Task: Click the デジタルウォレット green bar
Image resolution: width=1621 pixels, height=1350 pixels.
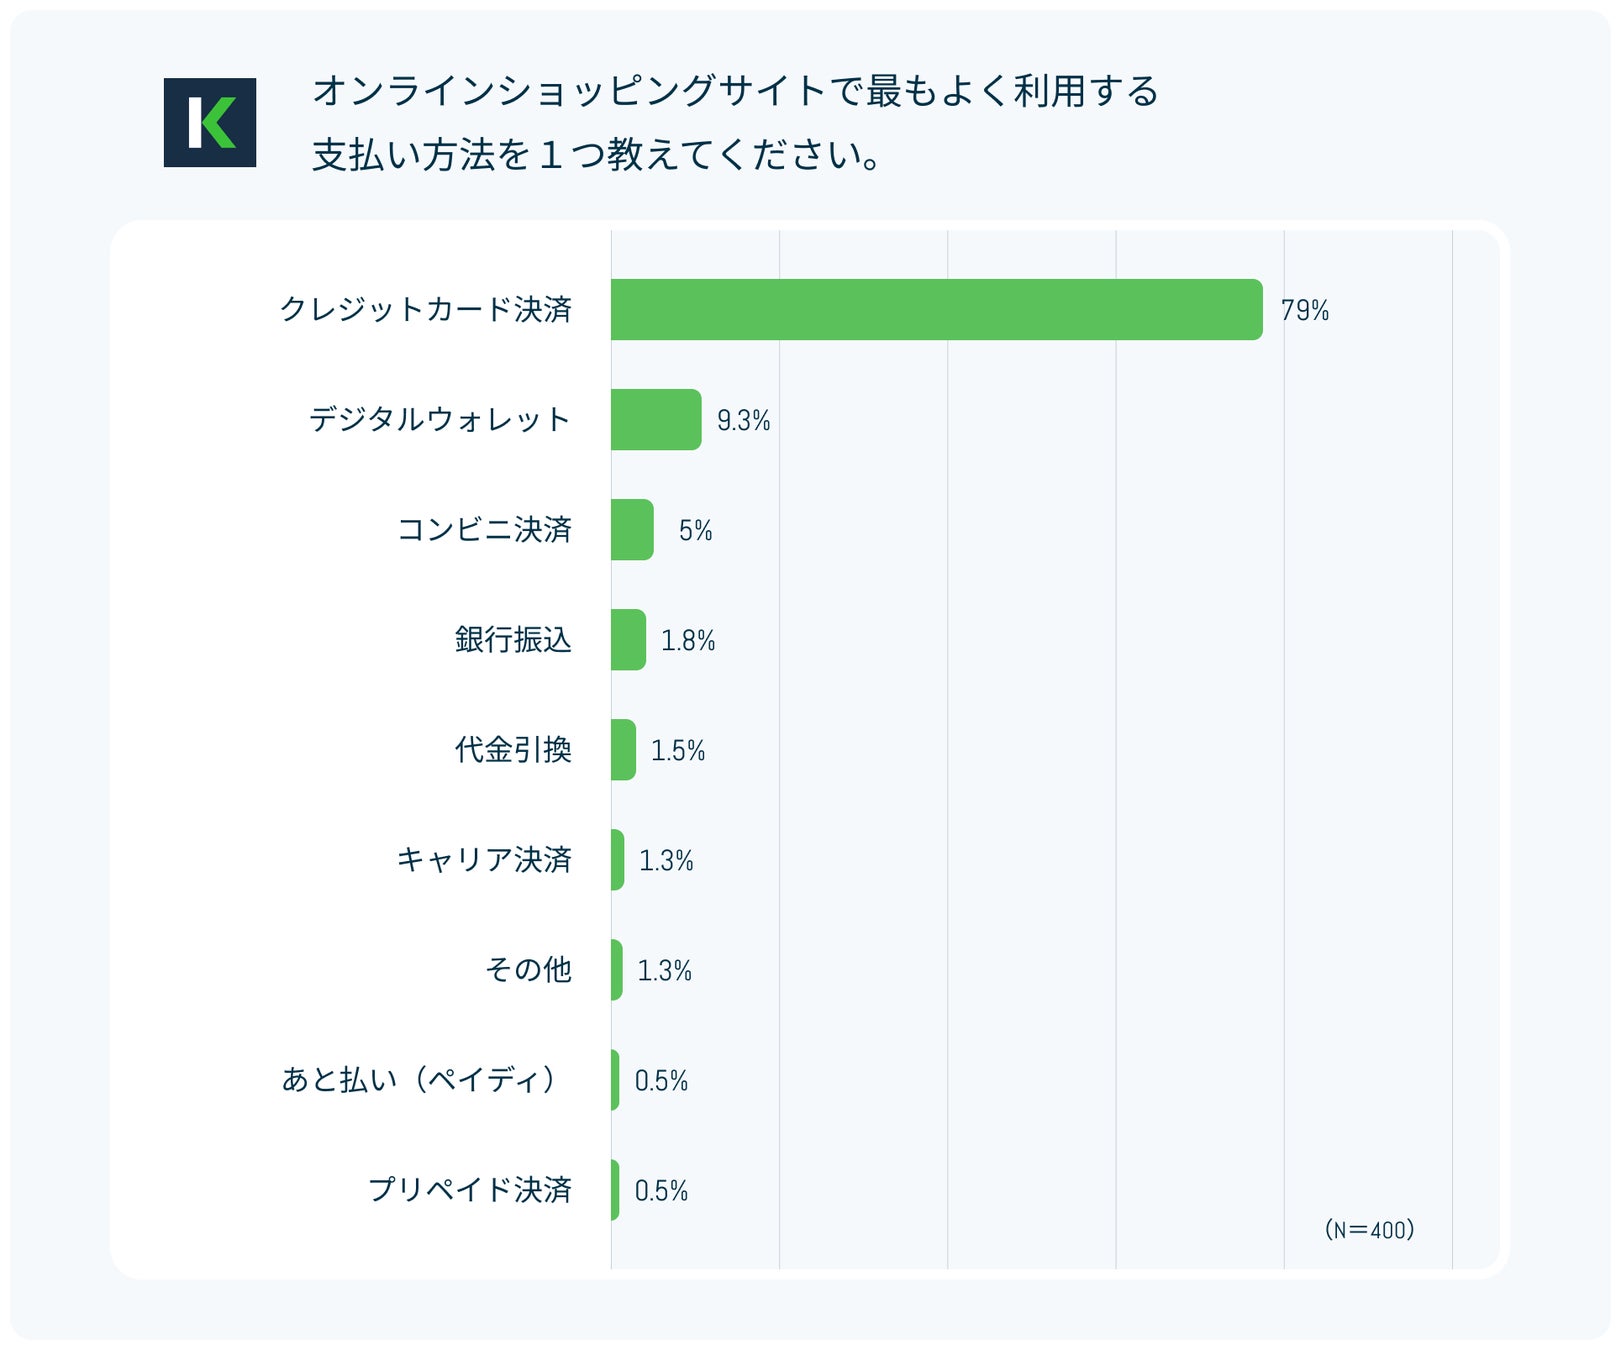Action: (656, 420)
